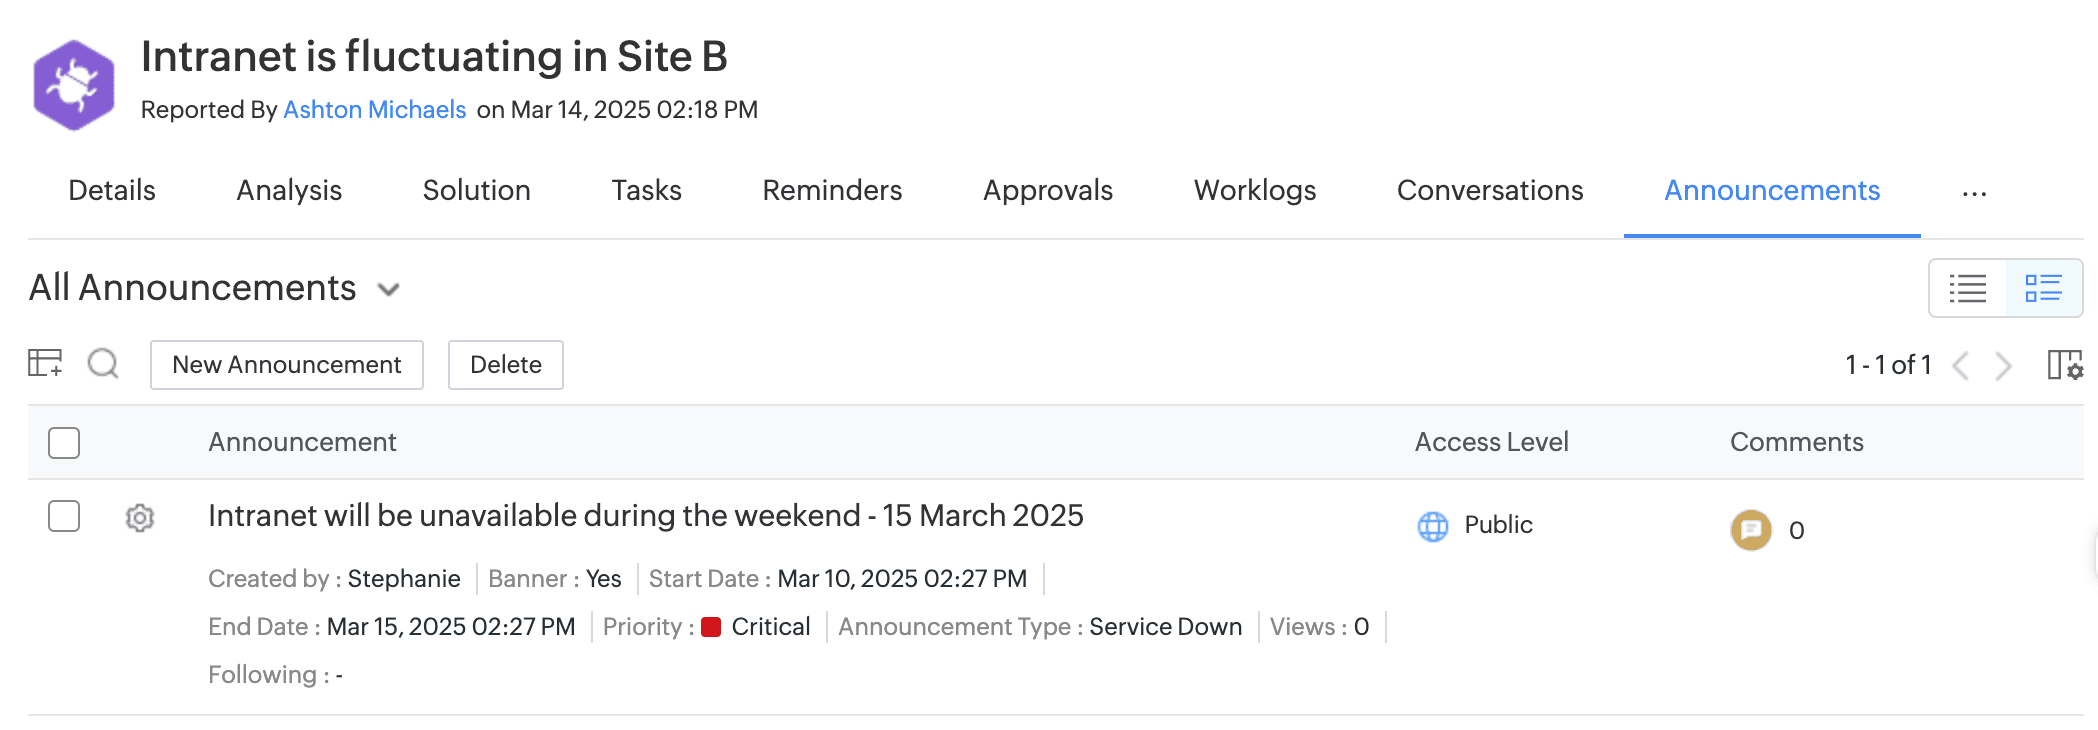Open the more tabs ellipsis menu

tap(1974, 193)
